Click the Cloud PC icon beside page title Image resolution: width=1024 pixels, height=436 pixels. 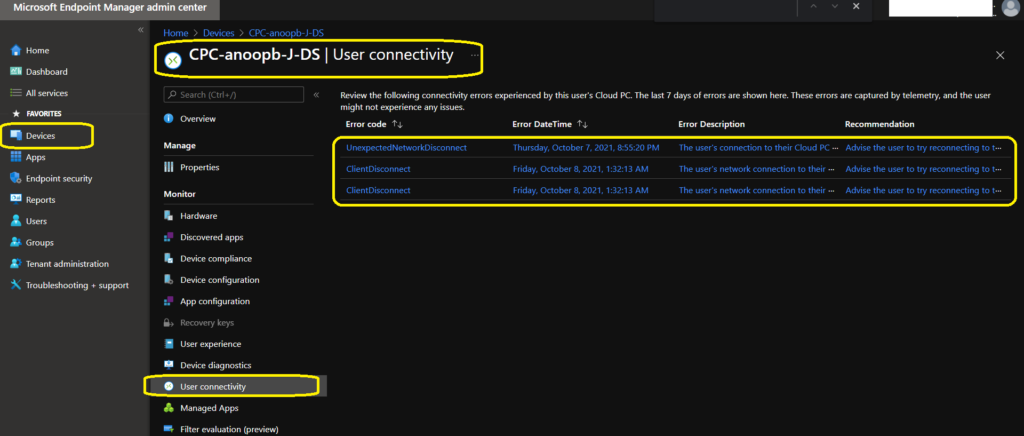coord(172,60)
